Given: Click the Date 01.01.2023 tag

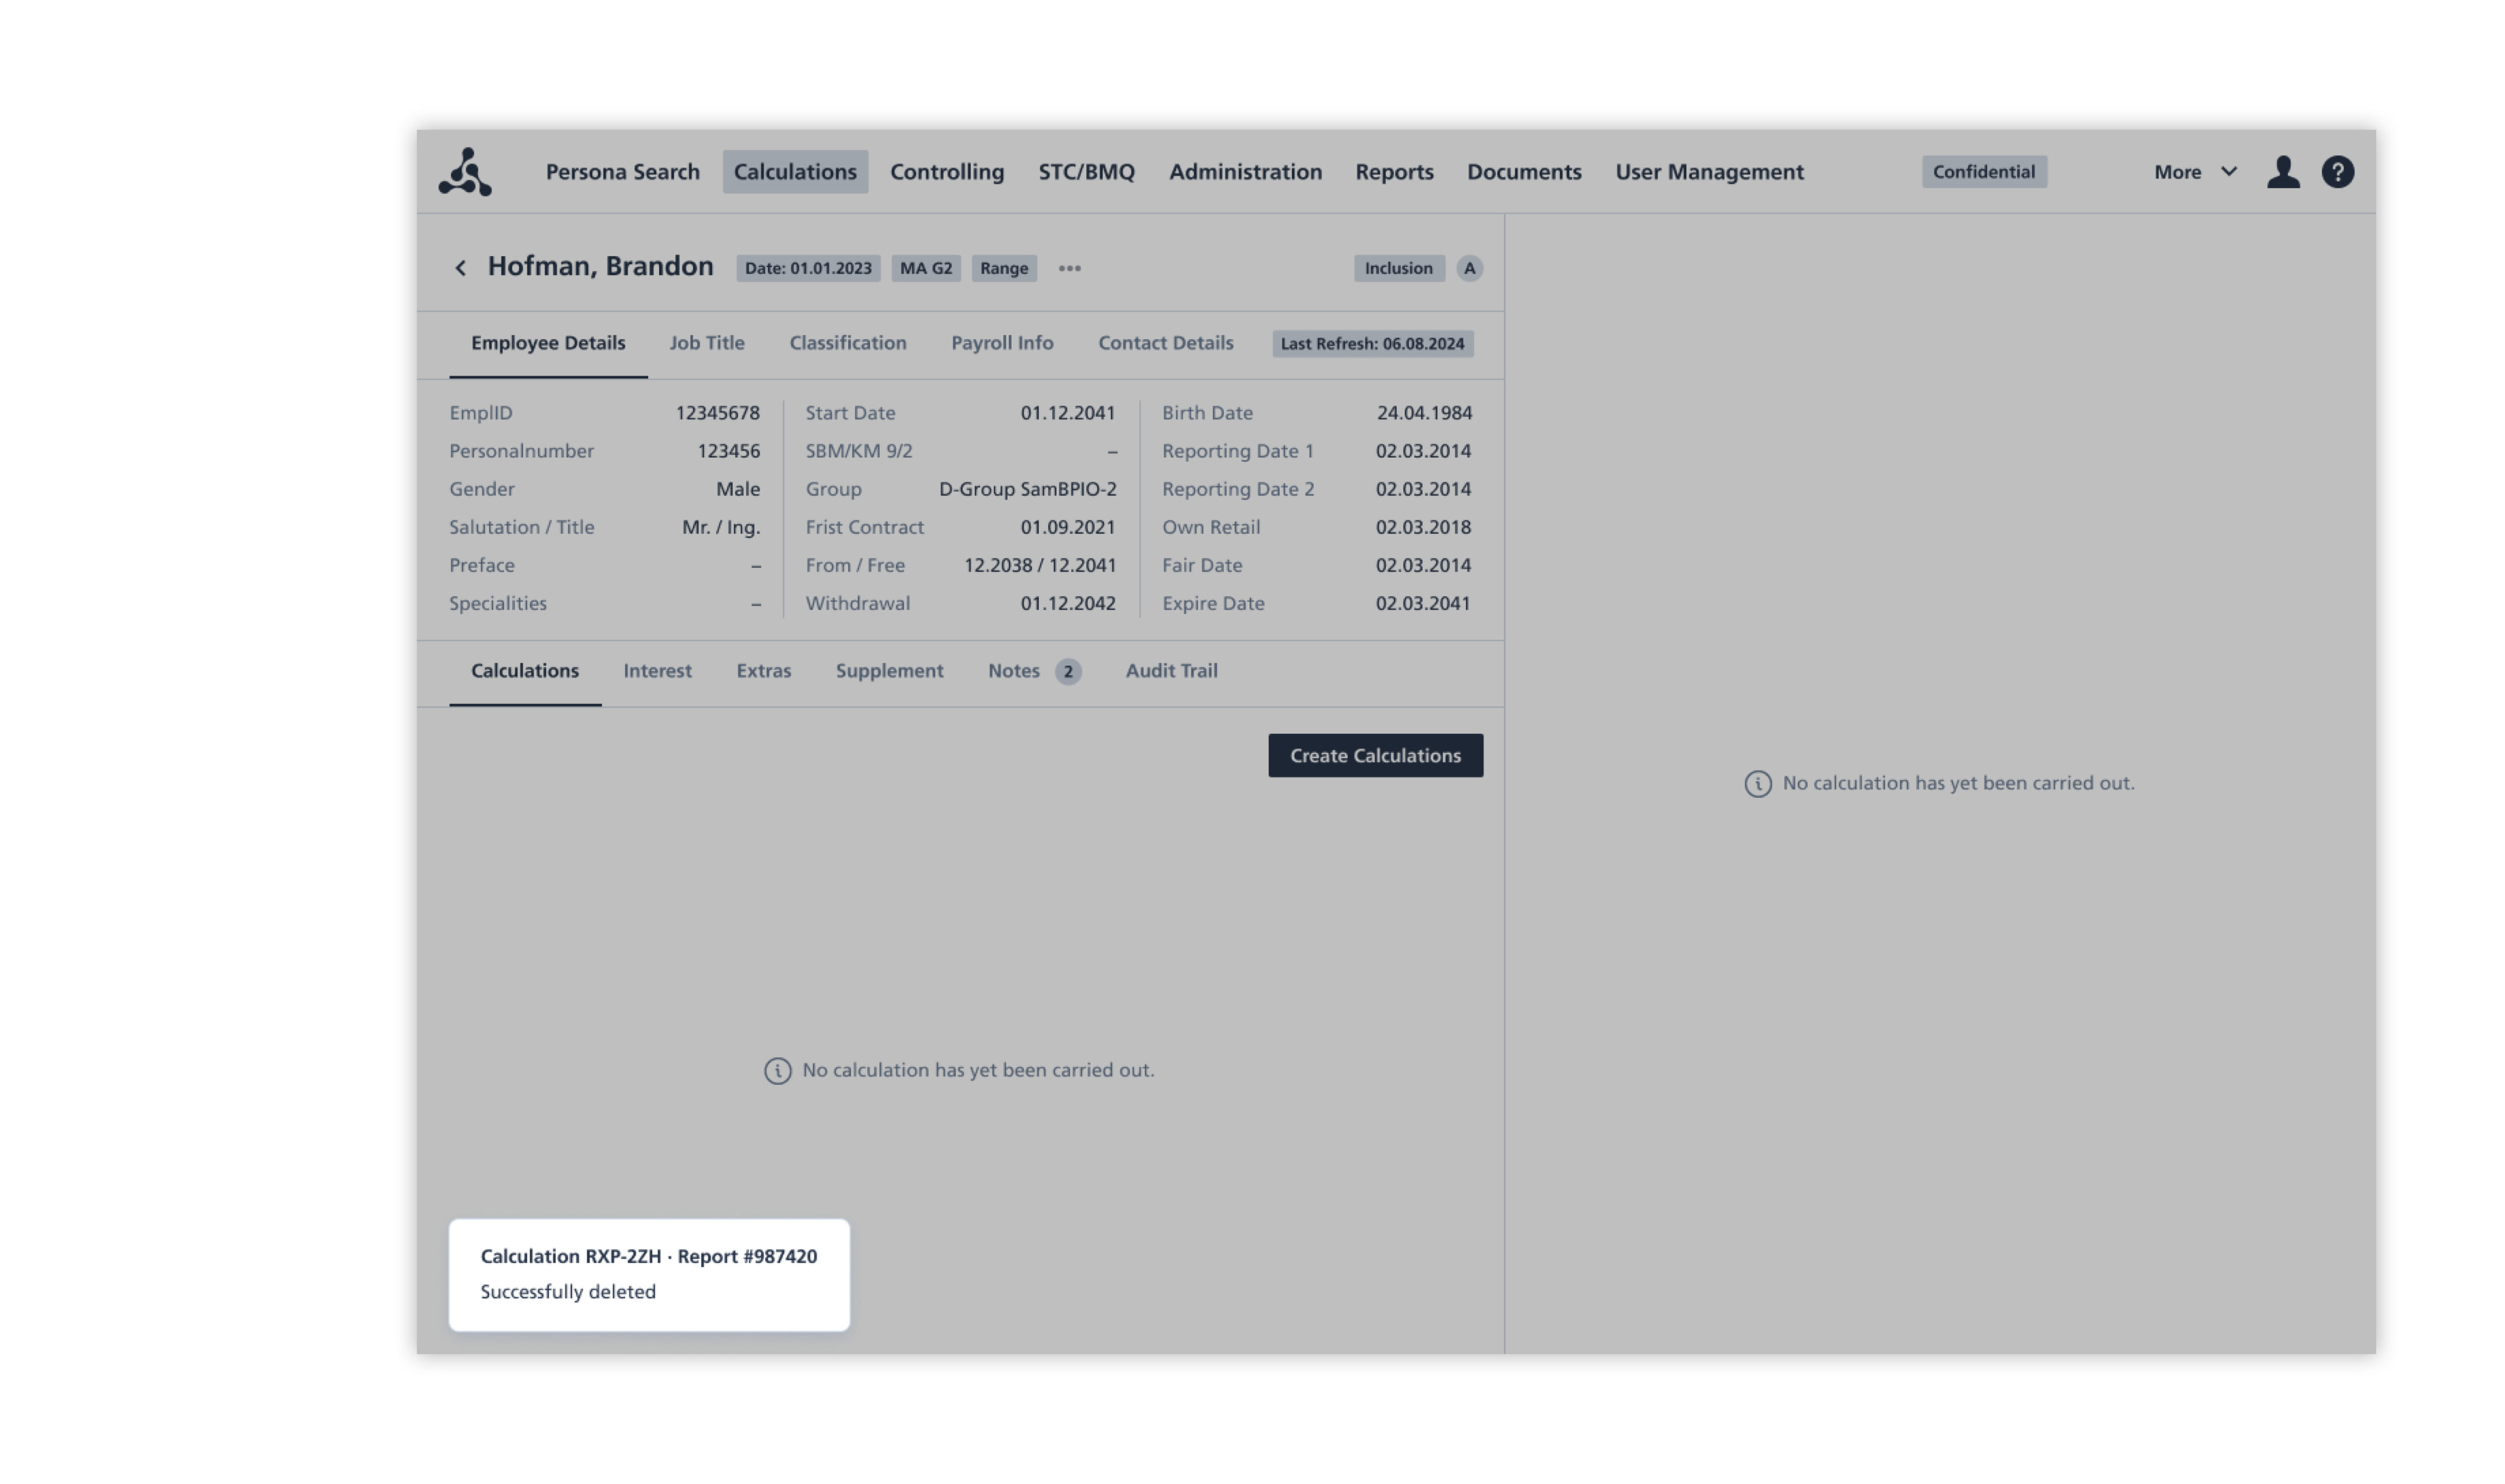Looking at the screenshot, I should (807, 268).
